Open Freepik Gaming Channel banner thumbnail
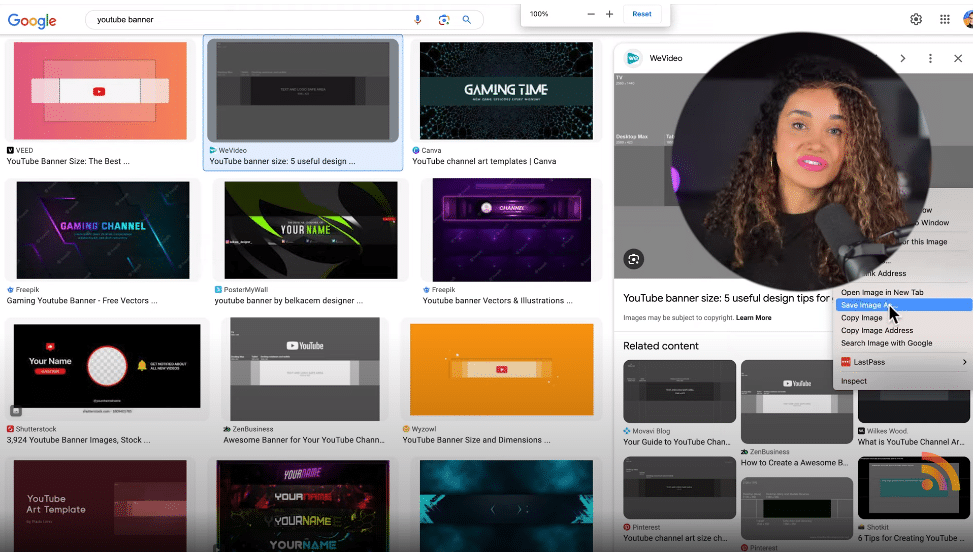 click(103, 230)
